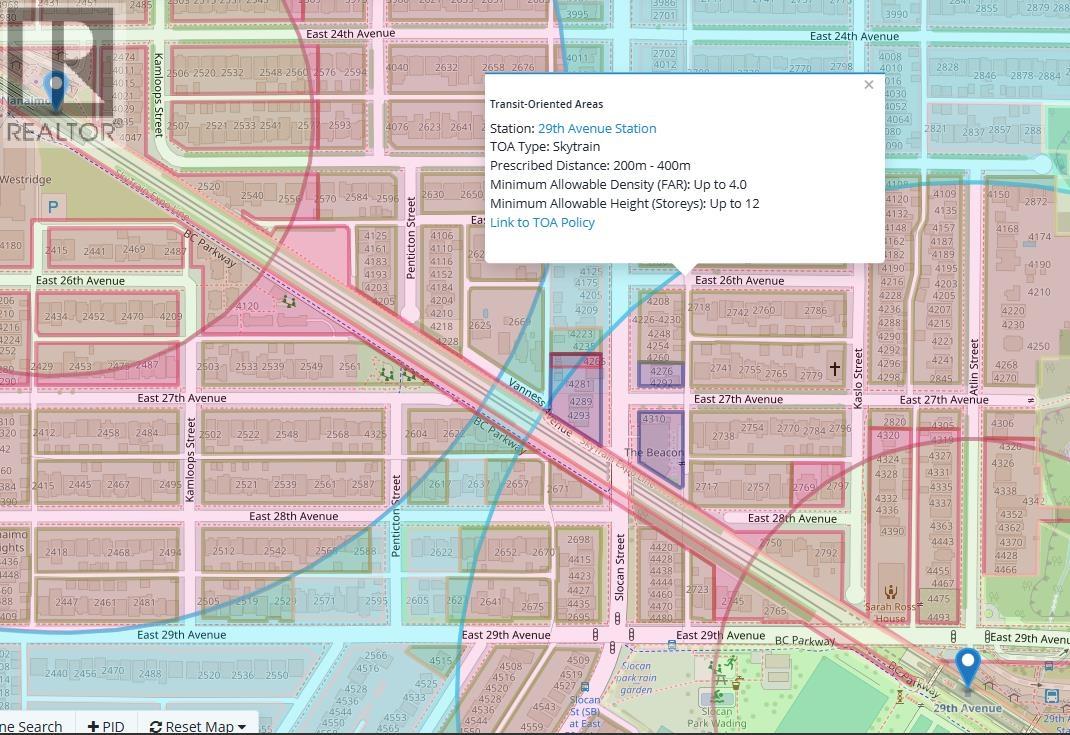Click the Atlin Street label
This screenshot has height=735, width=1070.
(974, 367)
